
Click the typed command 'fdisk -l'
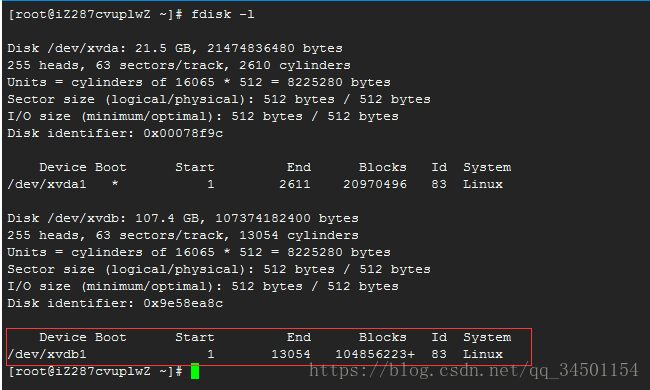(223, 15)
